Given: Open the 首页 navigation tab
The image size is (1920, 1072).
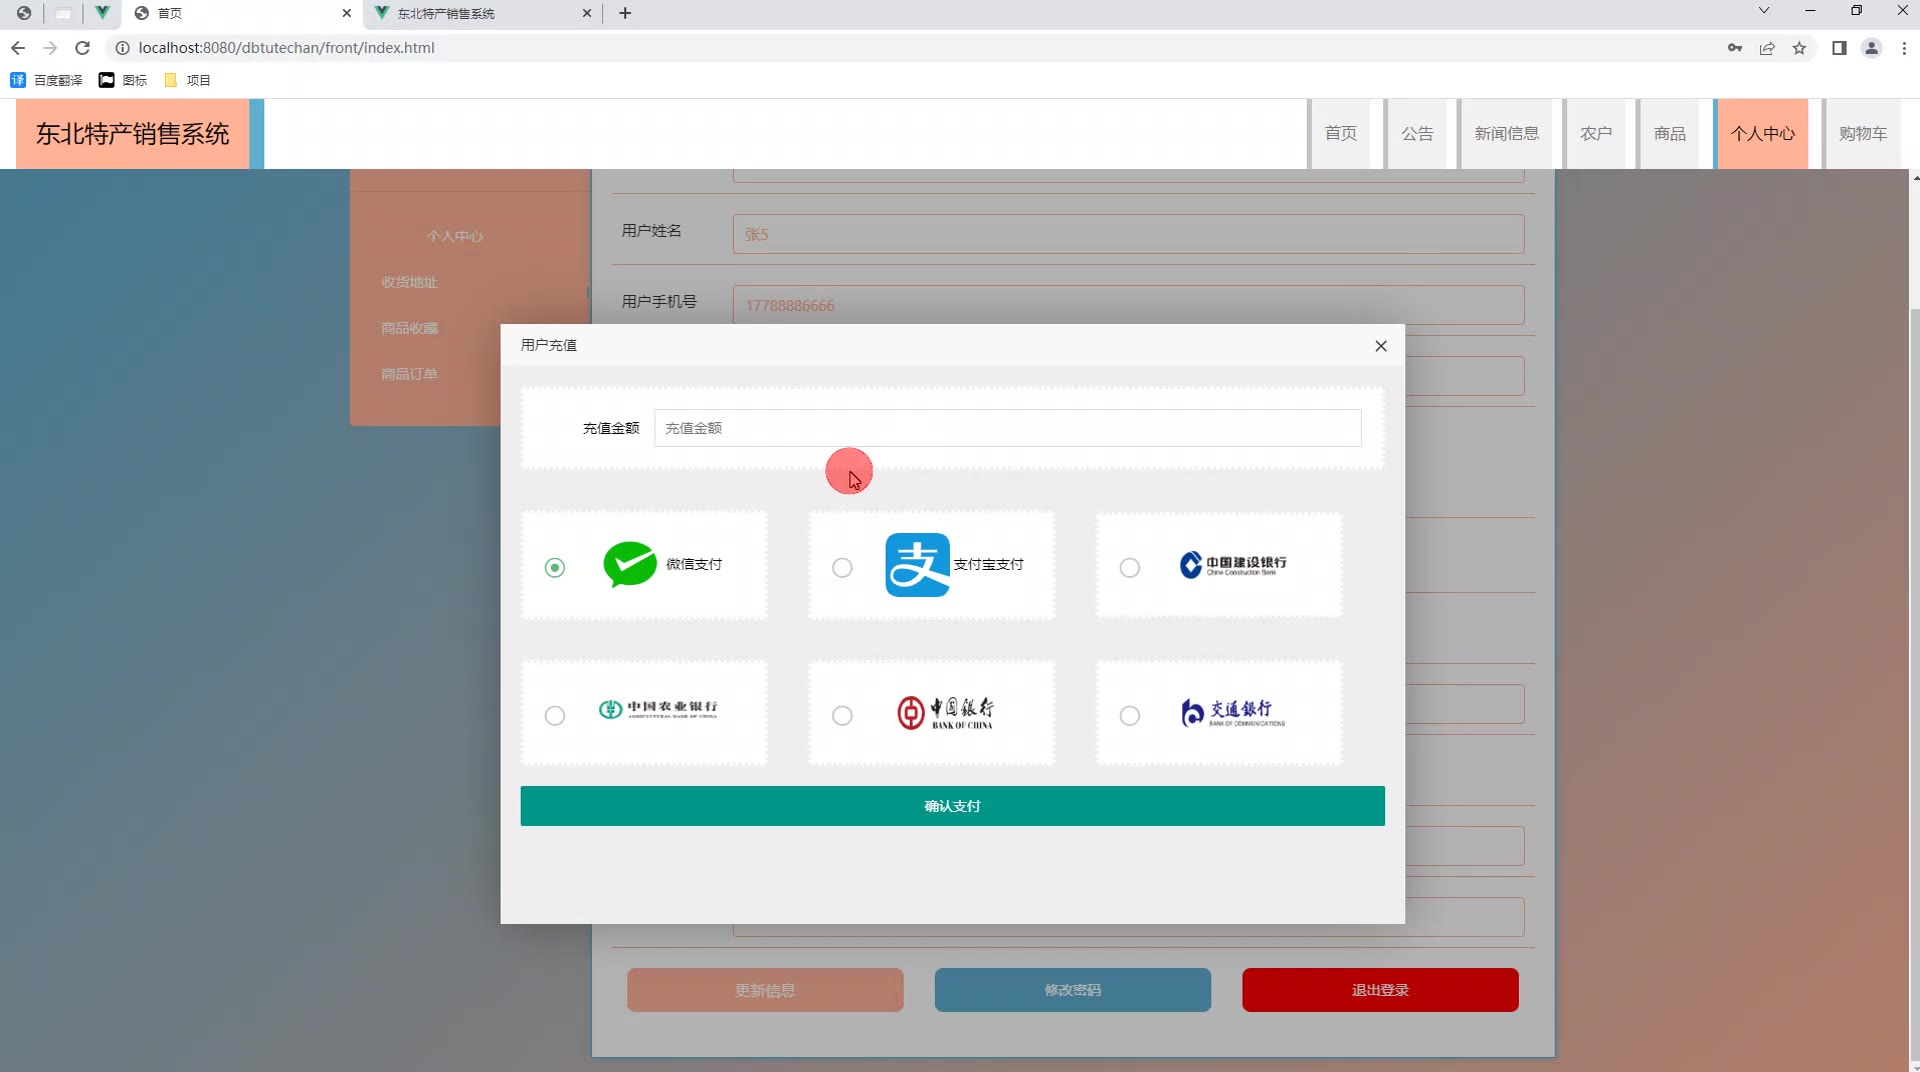Looking at the screenshot, I should click(1341, 134).
